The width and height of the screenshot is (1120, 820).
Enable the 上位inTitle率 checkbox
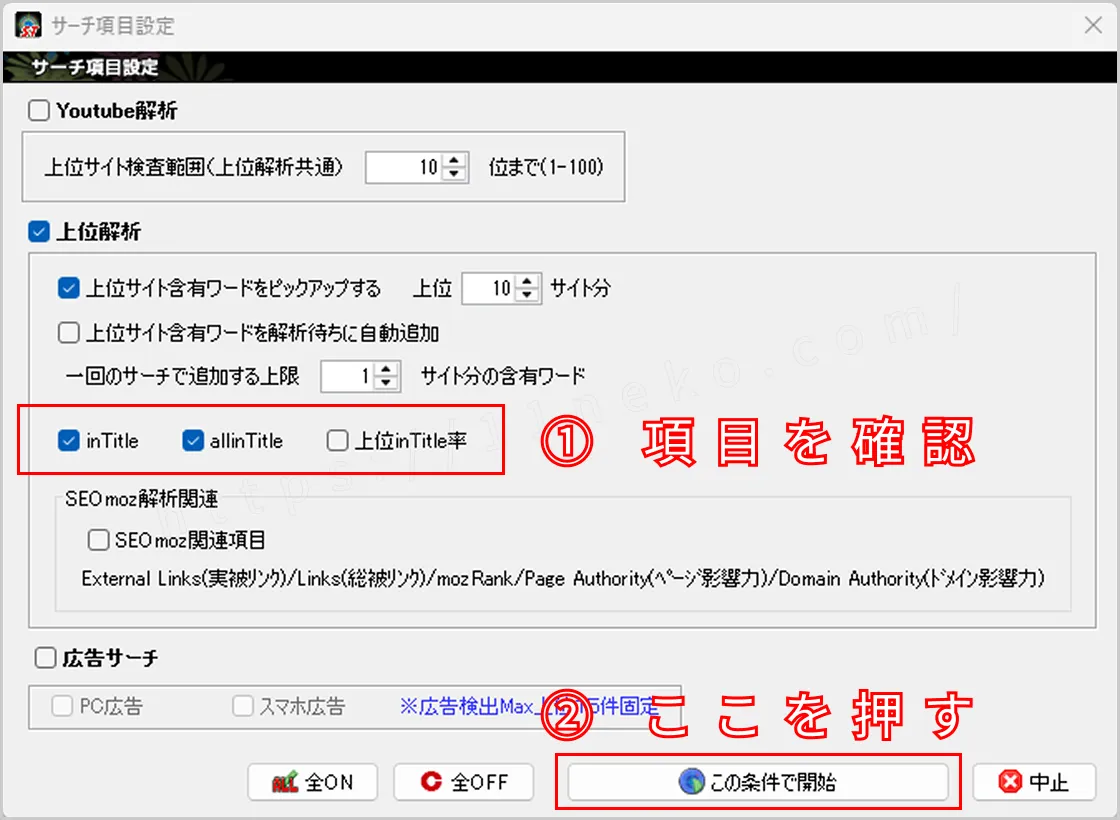tap(337, 440)
